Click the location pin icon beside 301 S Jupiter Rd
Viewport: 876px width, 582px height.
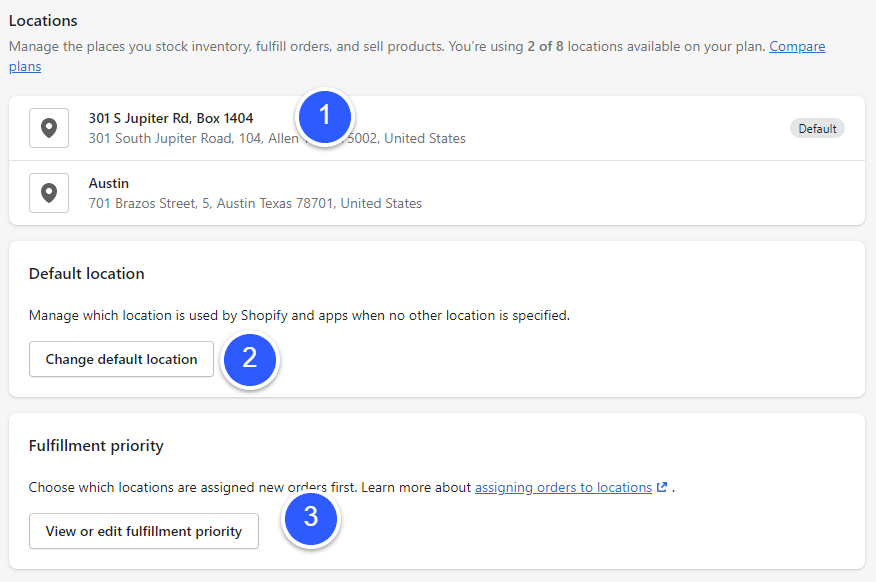tap(48, 127)
